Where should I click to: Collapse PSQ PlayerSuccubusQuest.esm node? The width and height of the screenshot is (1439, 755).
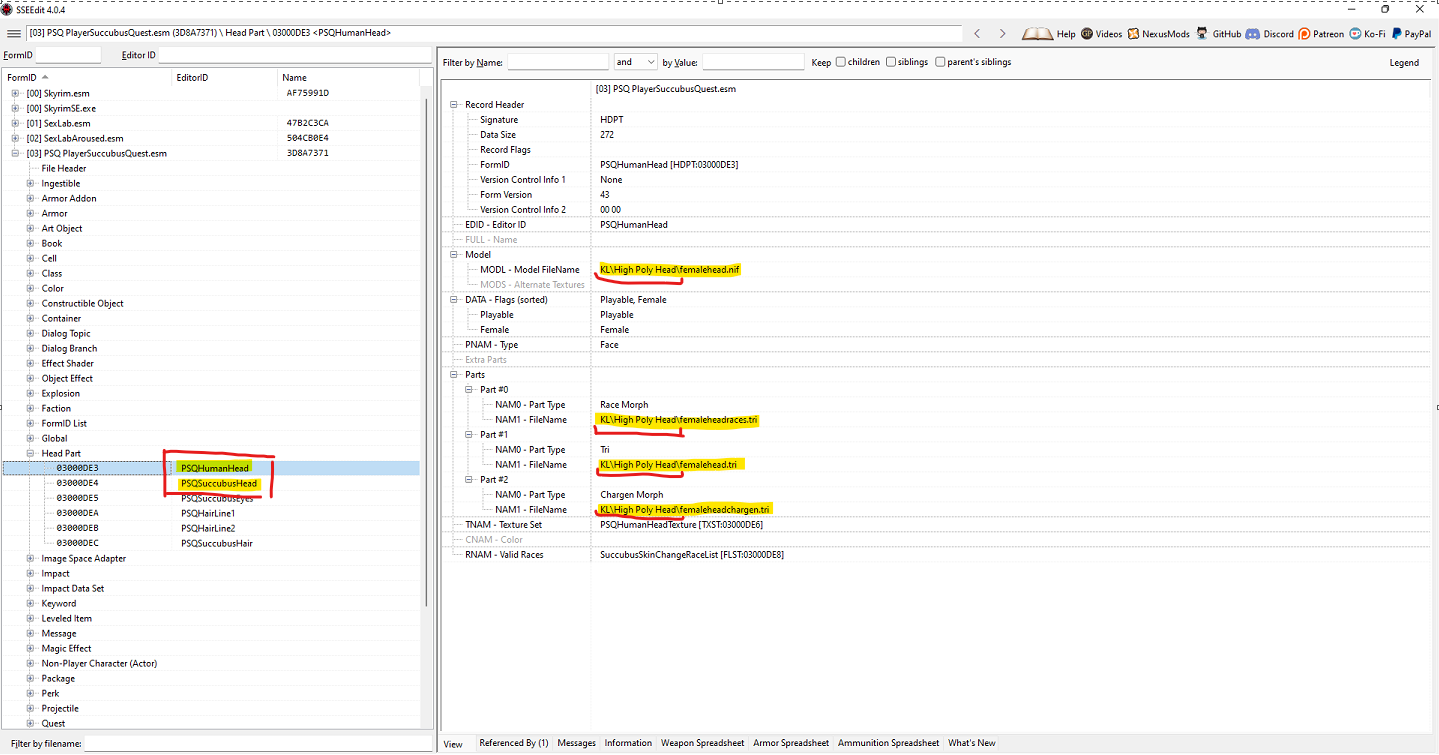pos(15,153)
